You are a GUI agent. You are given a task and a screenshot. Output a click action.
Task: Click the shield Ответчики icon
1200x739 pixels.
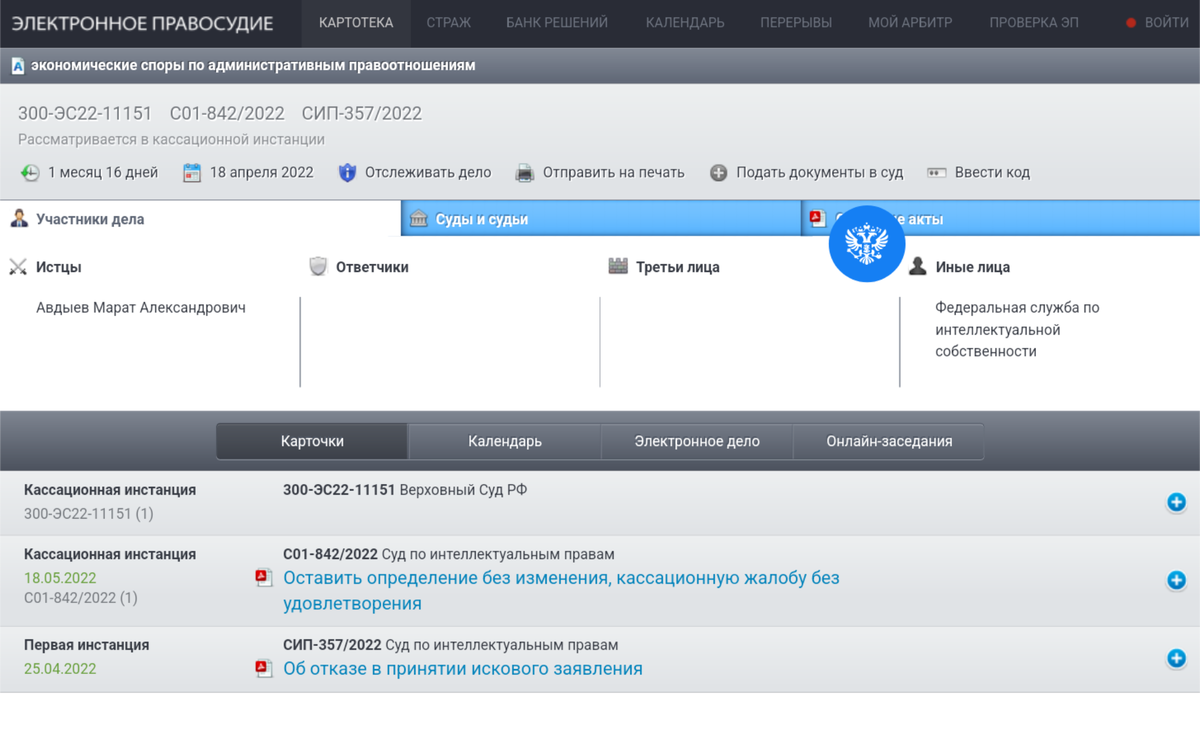[318, 267]
